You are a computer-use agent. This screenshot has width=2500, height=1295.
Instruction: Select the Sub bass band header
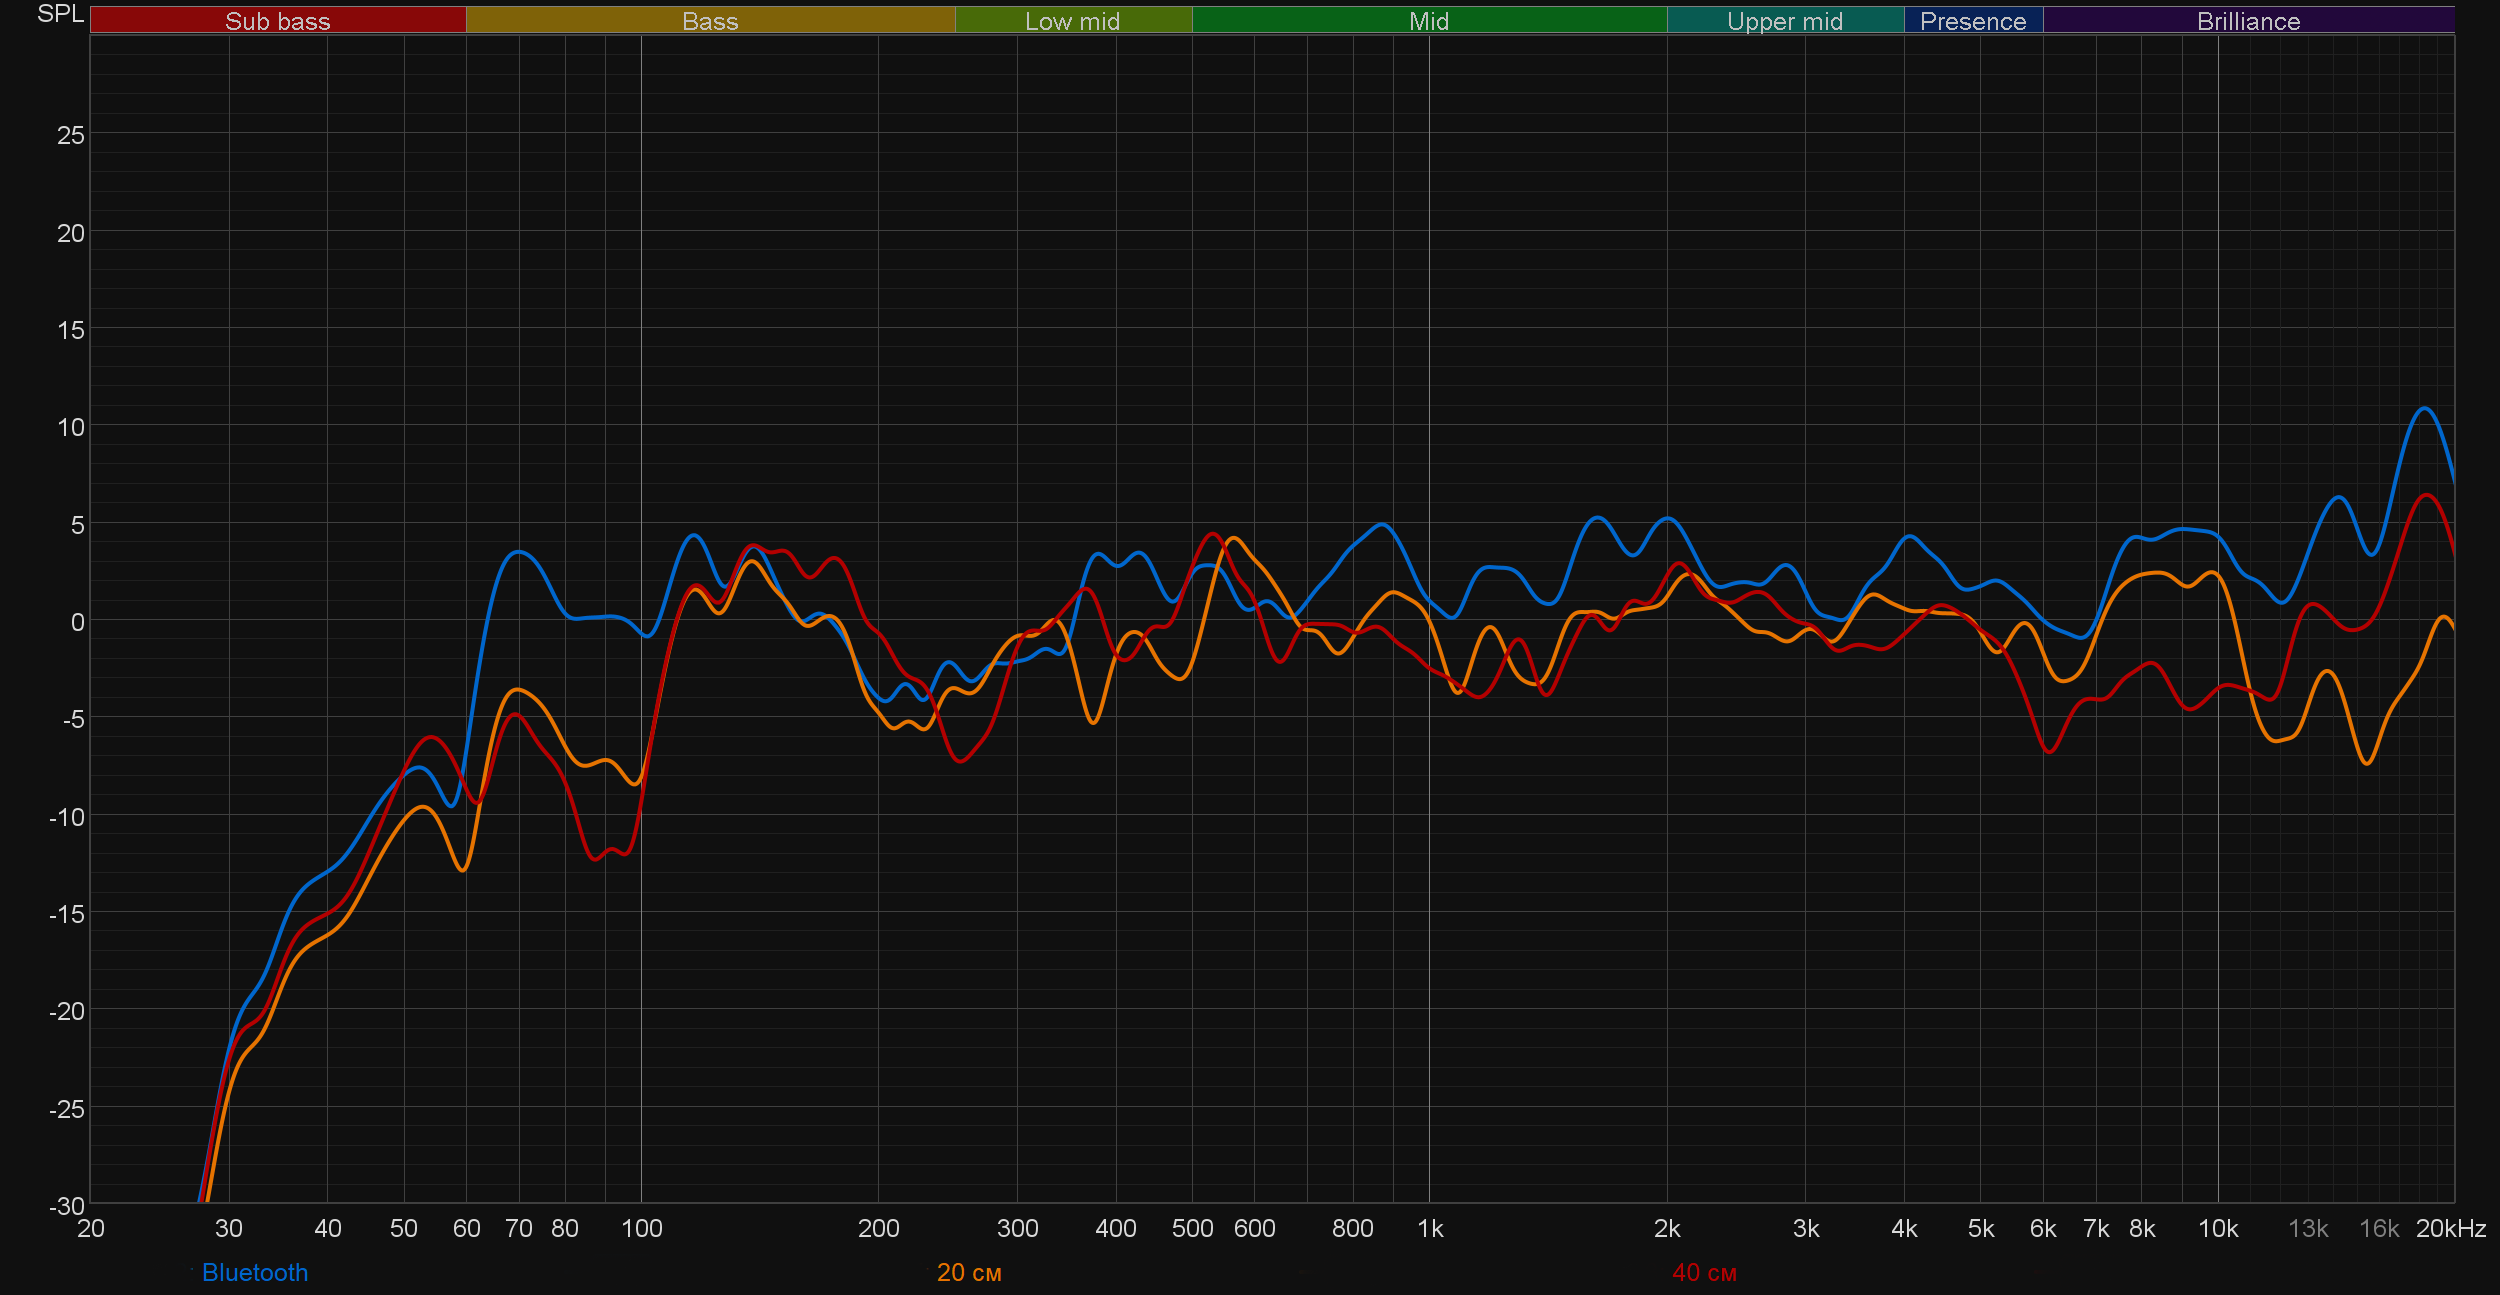[x=277, y=21]
